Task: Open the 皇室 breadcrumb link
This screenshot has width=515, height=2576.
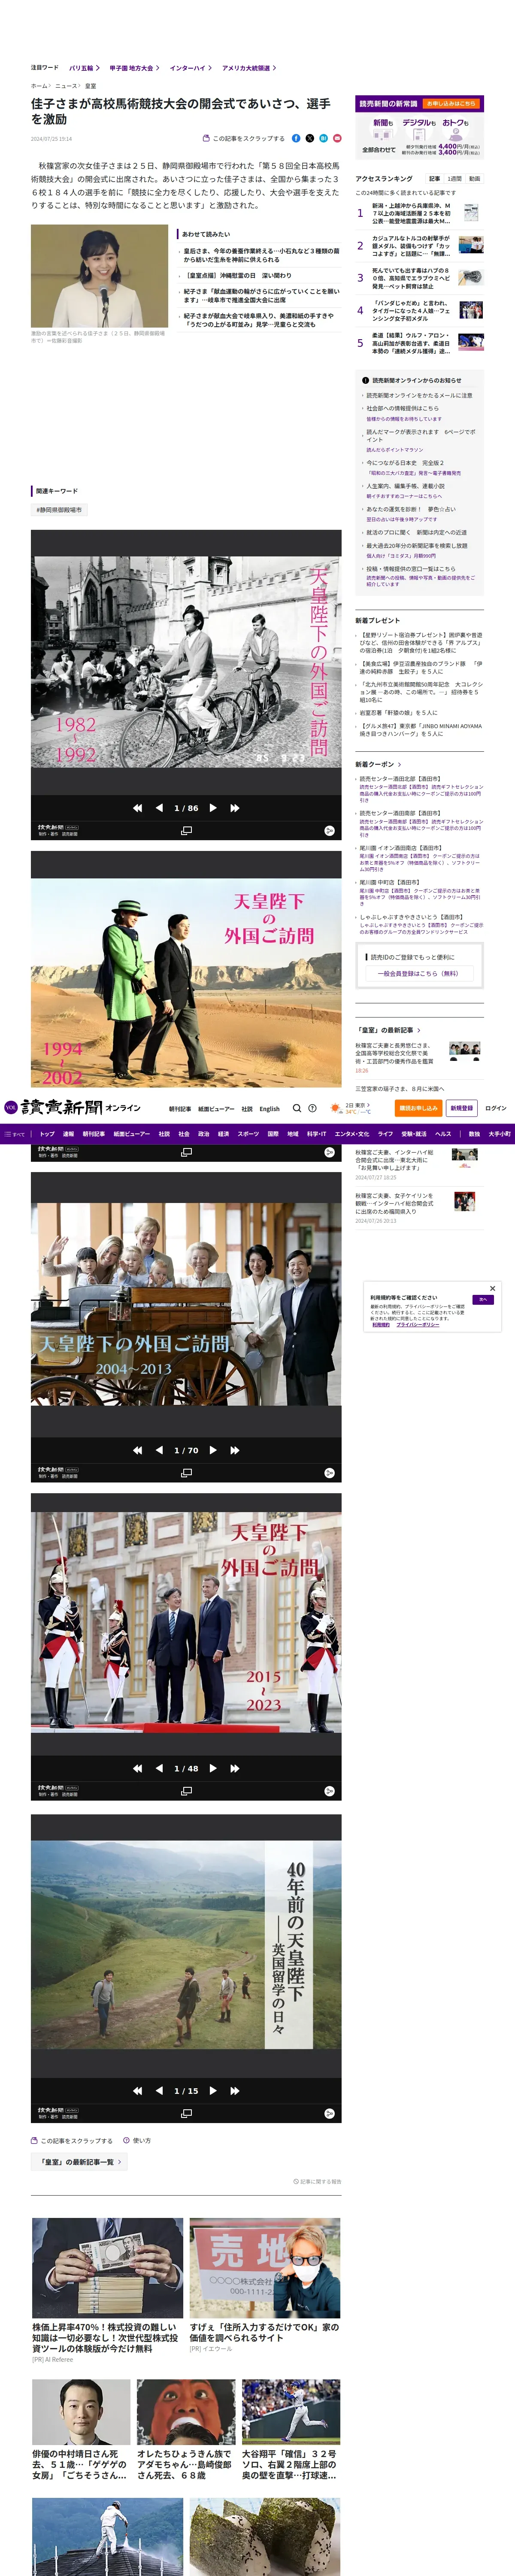Action: (x=91, y=86)
